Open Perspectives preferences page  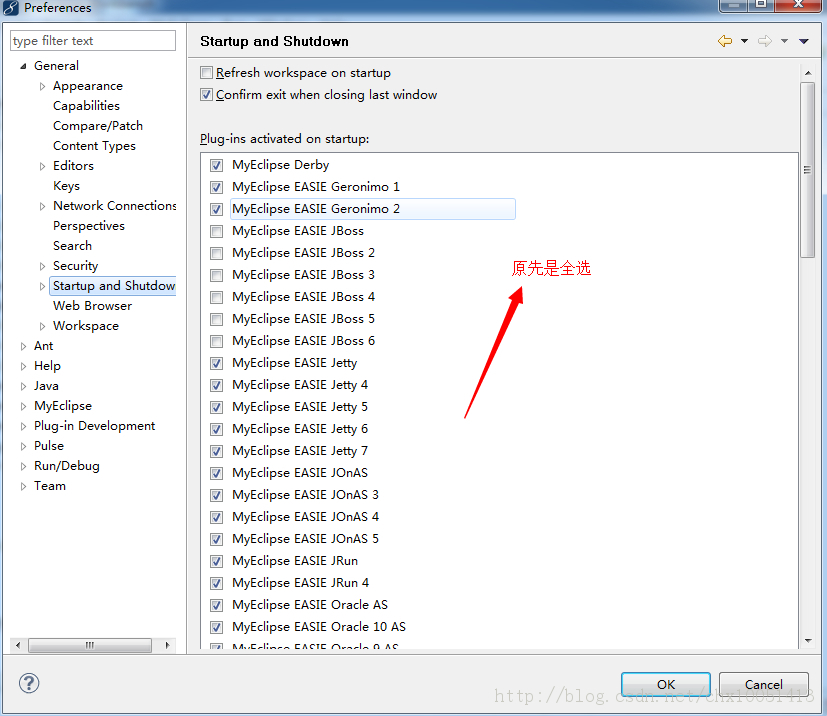click(x=89, y=226)
